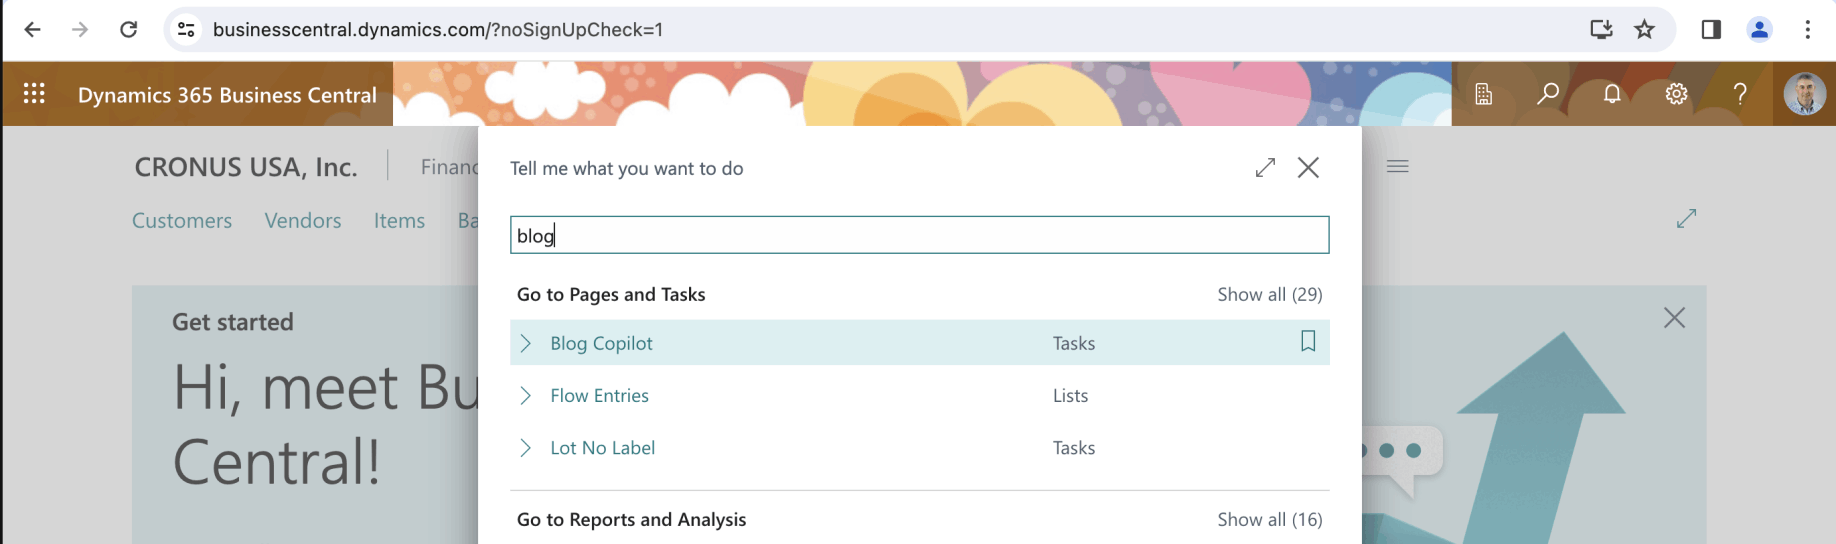Viewport: 1836px width, 544px height.
Task: Go to the Items menu
Action: coord(399,221)
